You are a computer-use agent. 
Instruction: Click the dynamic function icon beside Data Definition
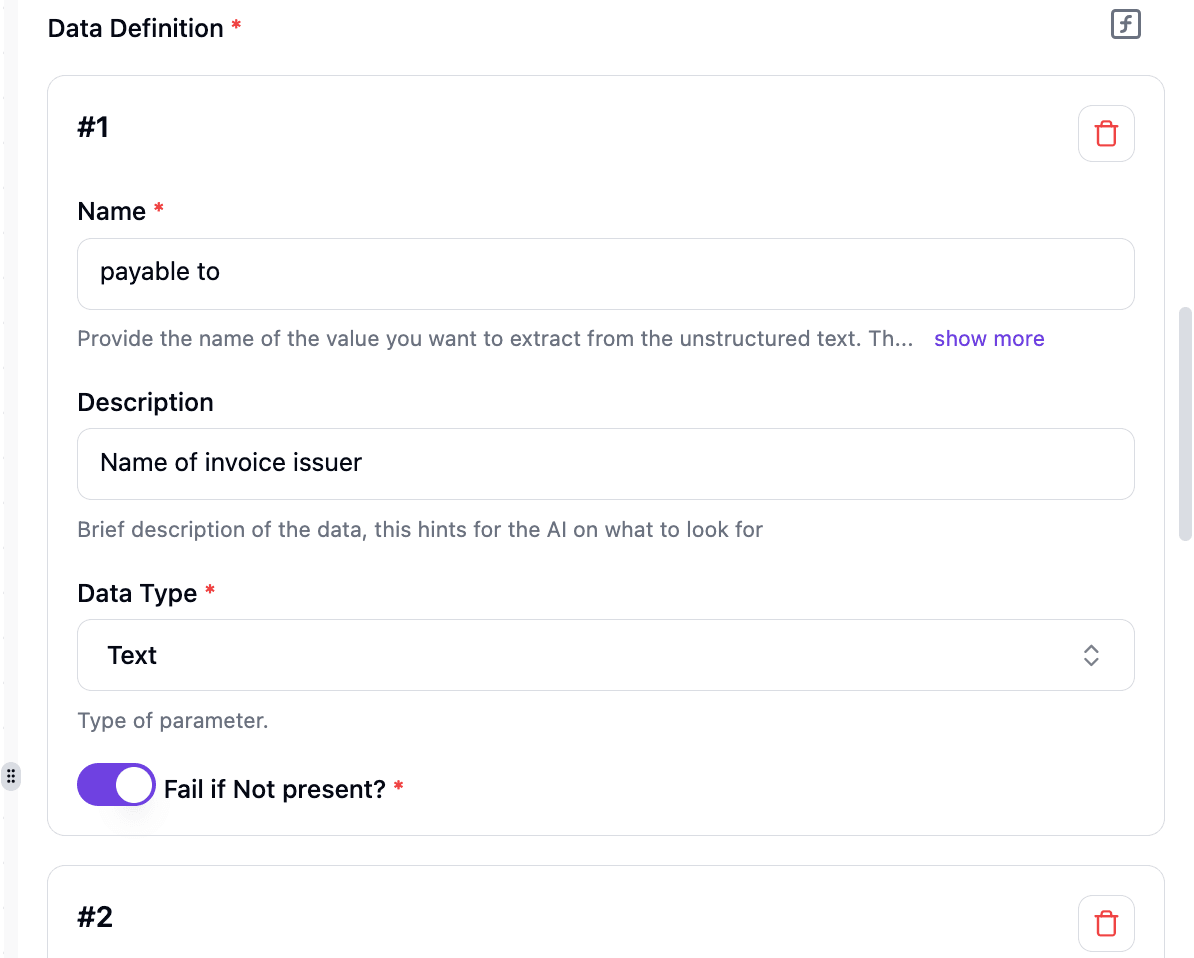[x=1126, y=25]
